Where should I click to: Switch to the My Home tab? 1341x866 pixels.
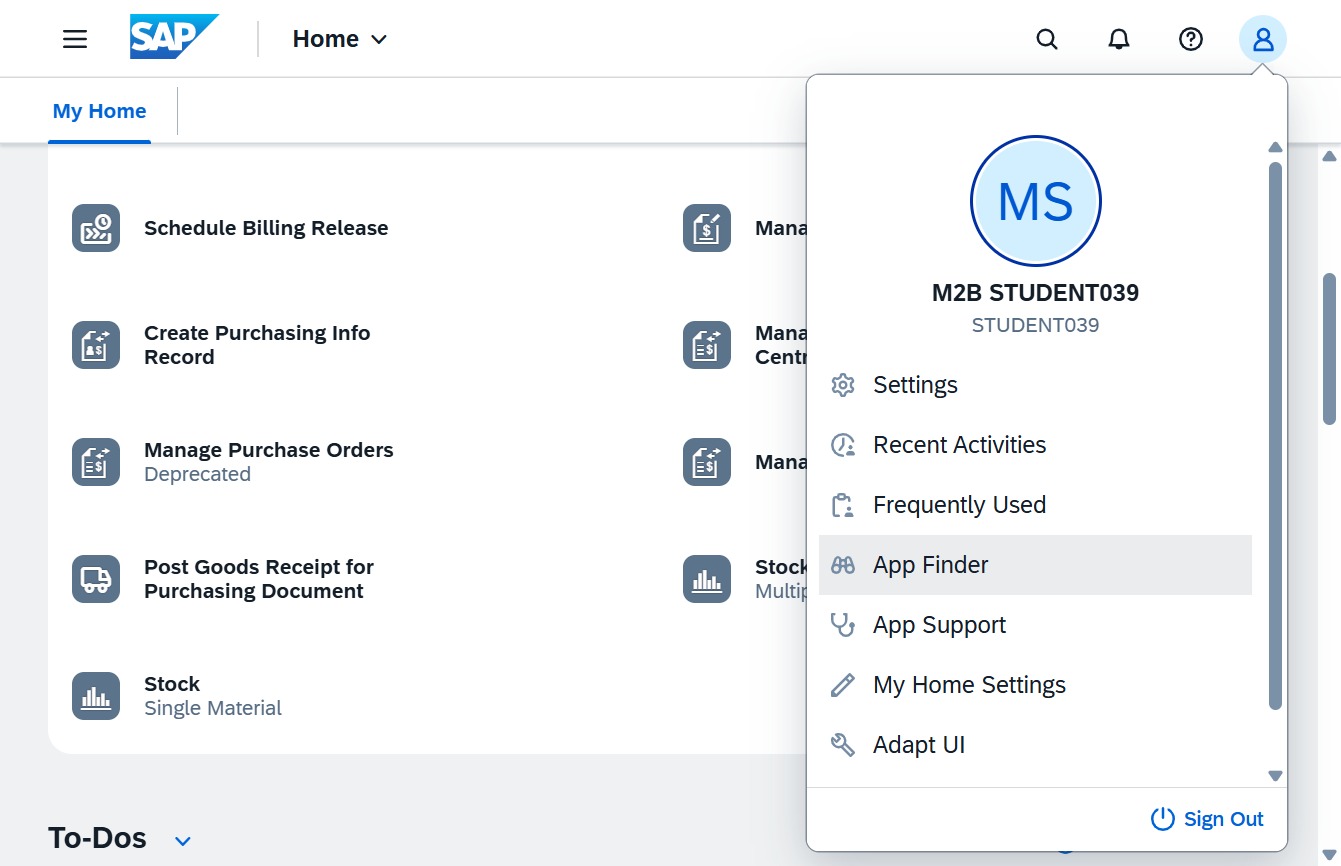pyautogui.click(x=100, y=111)
